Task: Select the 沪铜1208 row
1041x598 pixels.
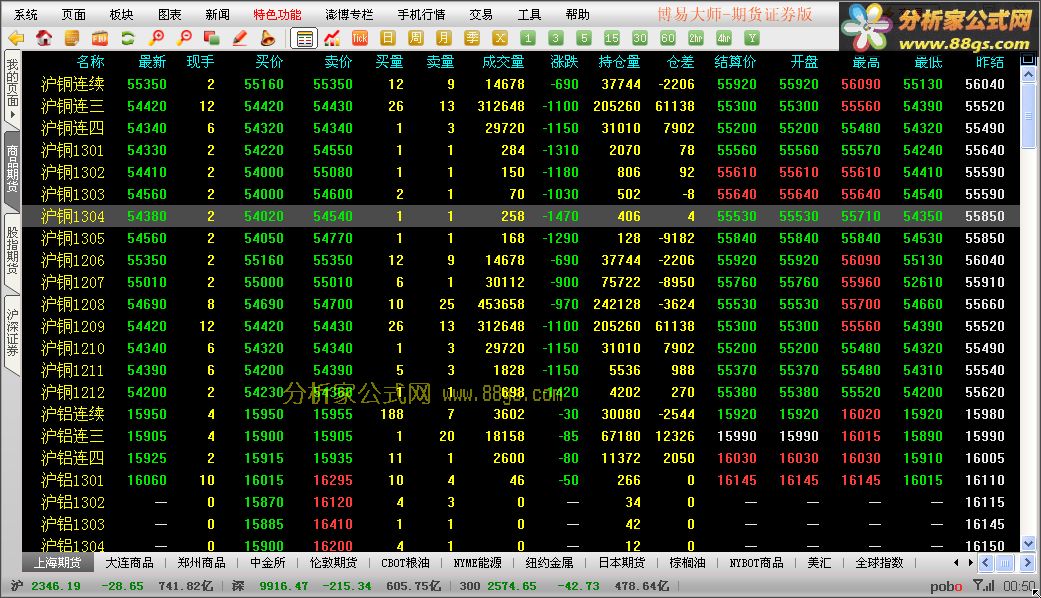Action: pyautogui.click(x=520, y=304)
